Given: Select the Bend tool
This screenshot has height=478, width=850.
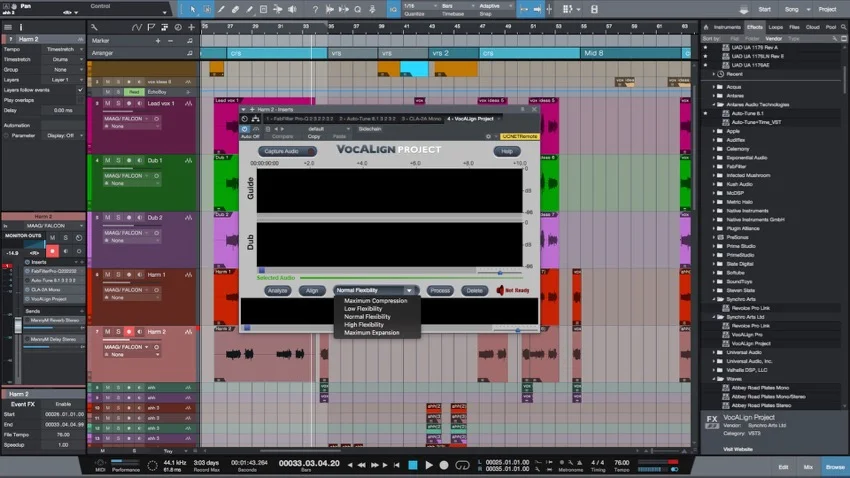Looking at the screenshot, I should [278, 9].
